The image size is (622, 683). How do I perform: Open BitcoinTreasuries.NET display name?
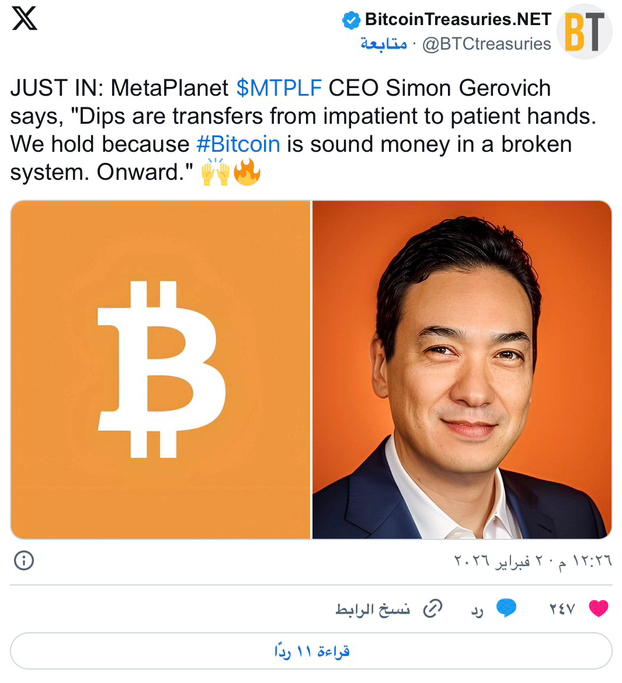coord(458,20)
